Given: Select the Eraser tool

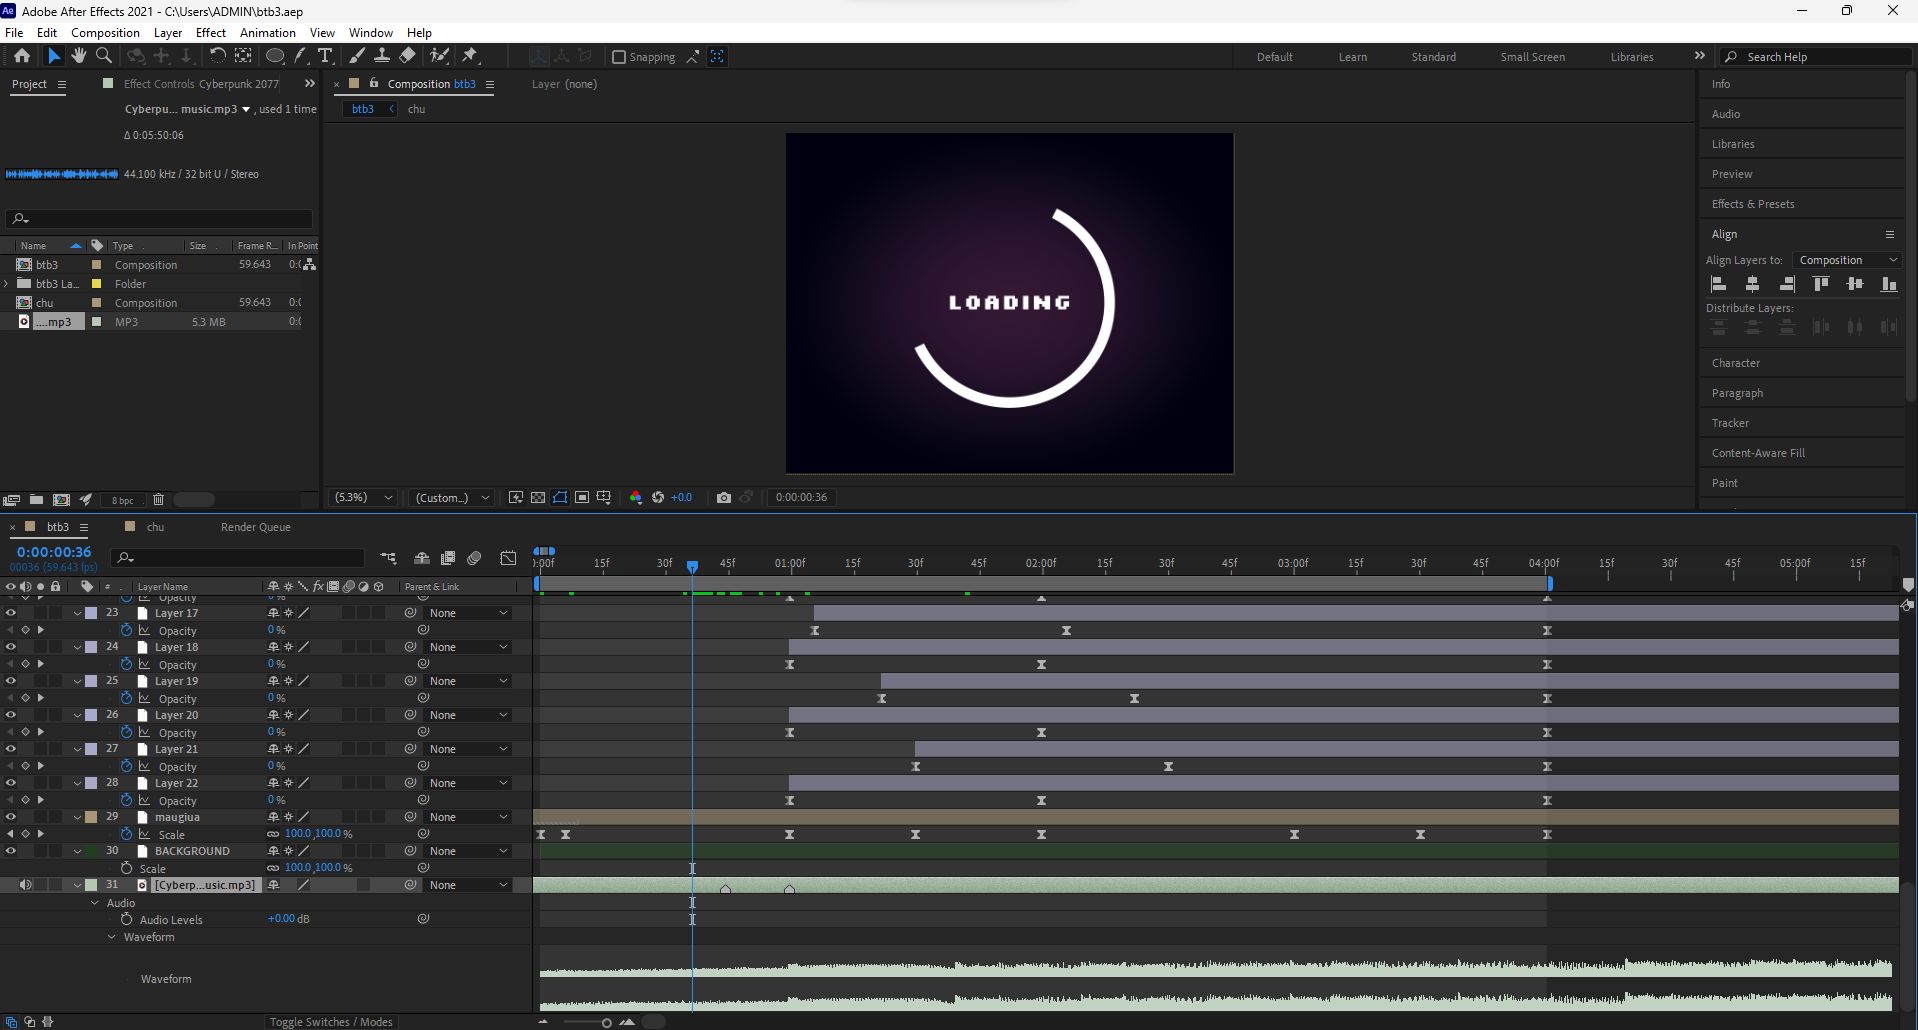Looking at the screenshot, I should tap(408, 56).
